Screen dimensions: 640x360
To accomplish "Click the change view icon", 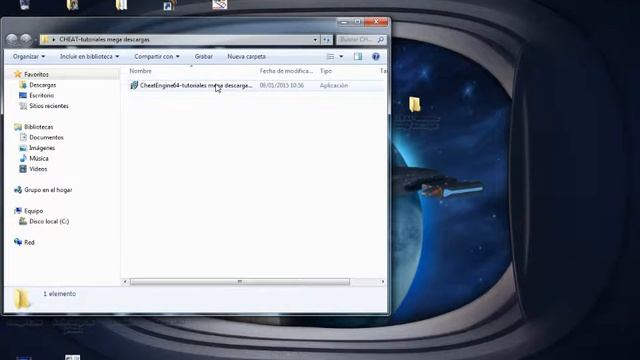I will tap(331, 56).
